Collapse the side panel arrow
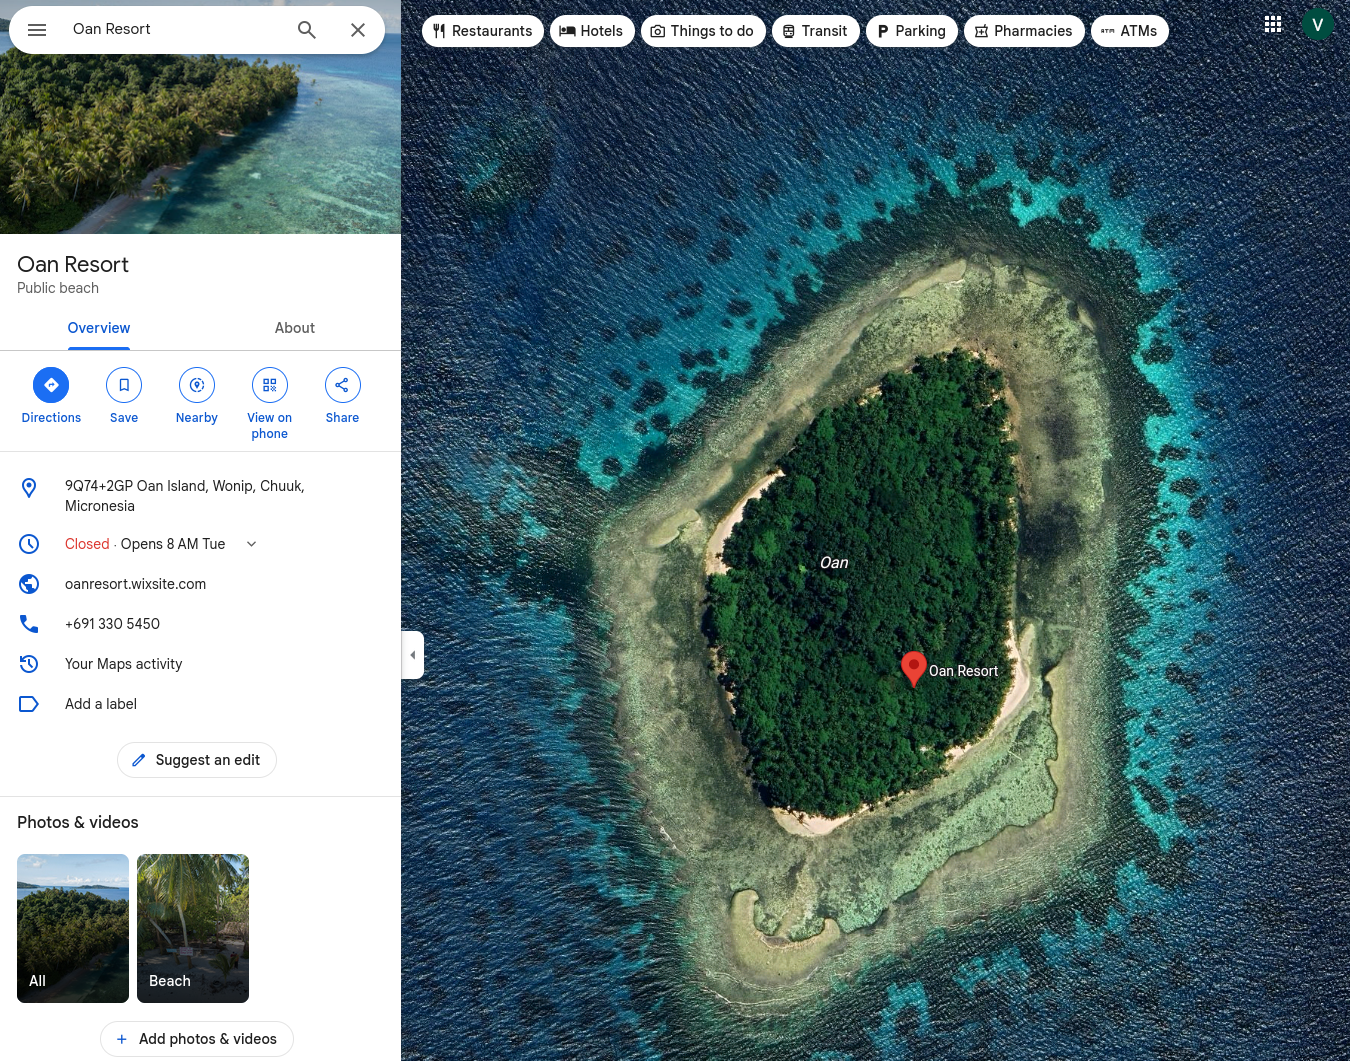This screenshot has height=1061, width=1350. pos(412,655)
